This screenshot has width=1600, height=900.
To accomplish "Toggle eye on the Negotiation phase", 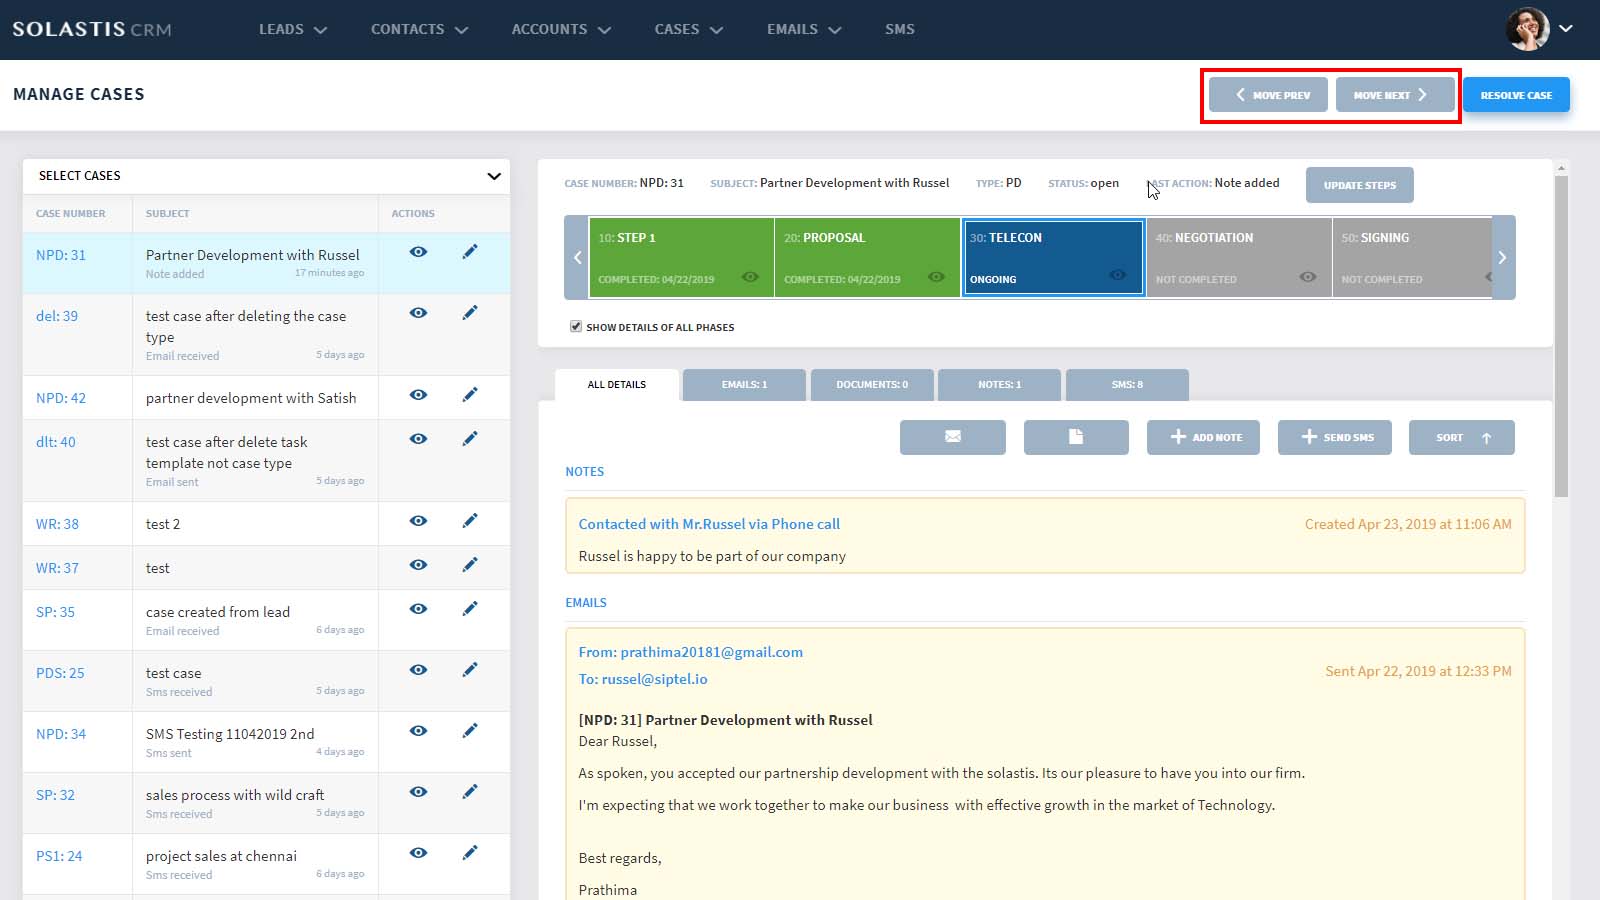I will (x=1307, y=277).
